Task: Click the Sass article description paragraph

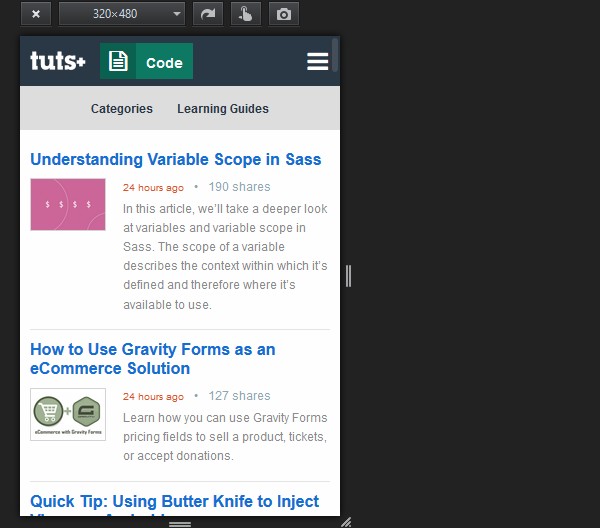Action: (x=225, y=256)
